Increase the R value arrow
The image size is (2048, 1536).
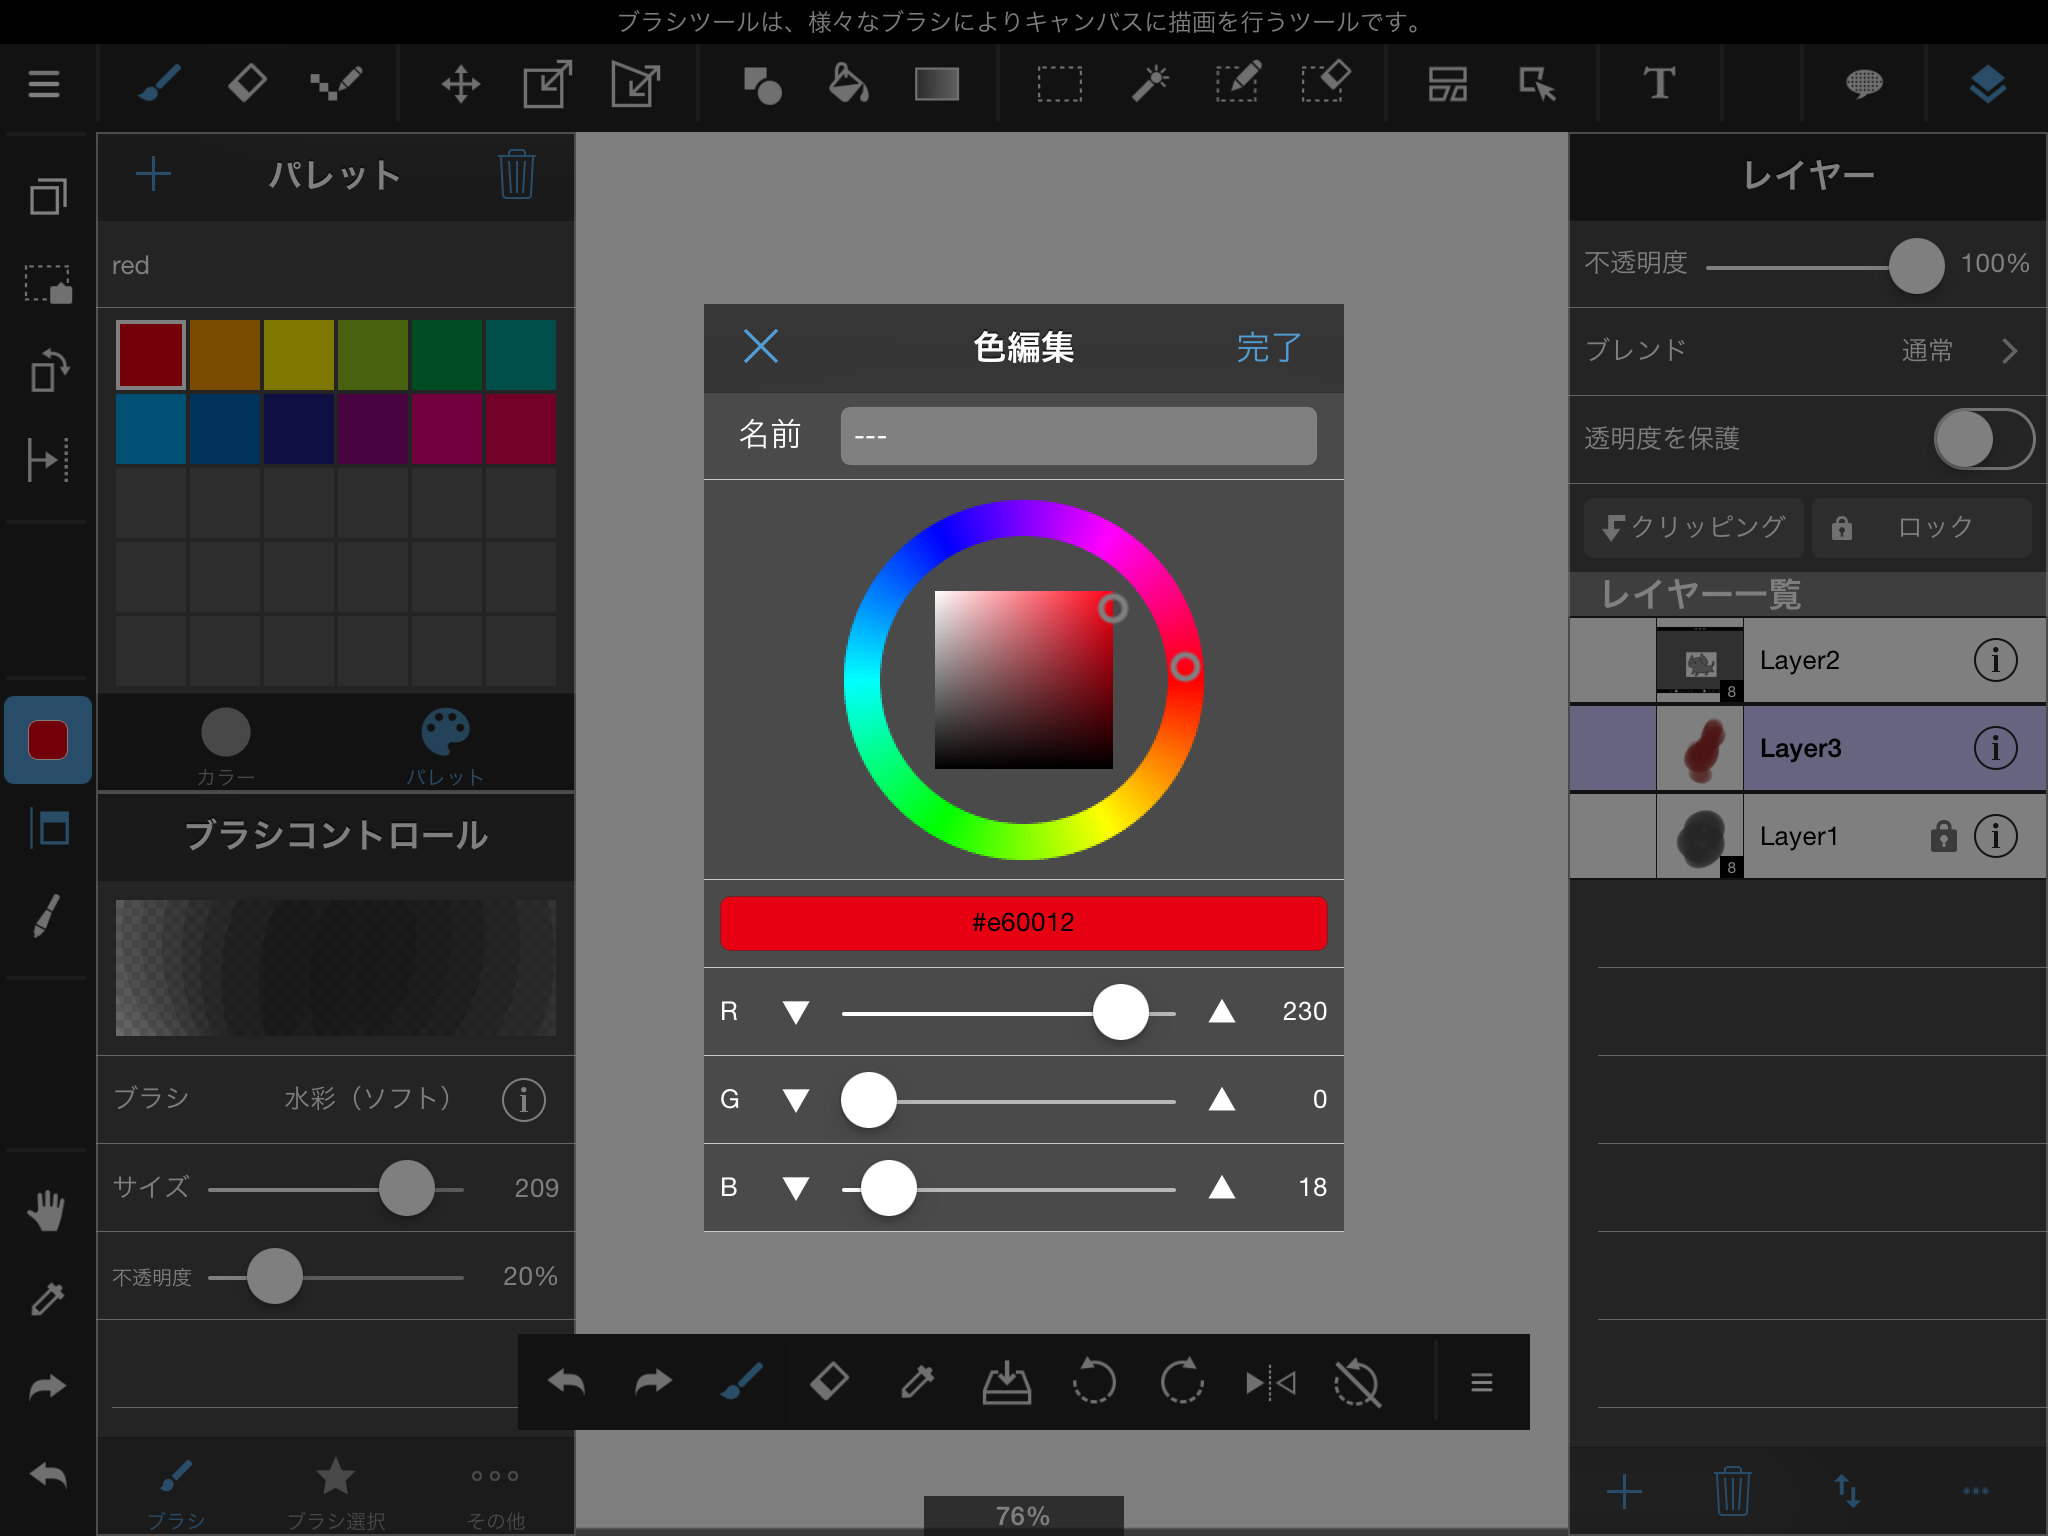pos(1221,1011)
